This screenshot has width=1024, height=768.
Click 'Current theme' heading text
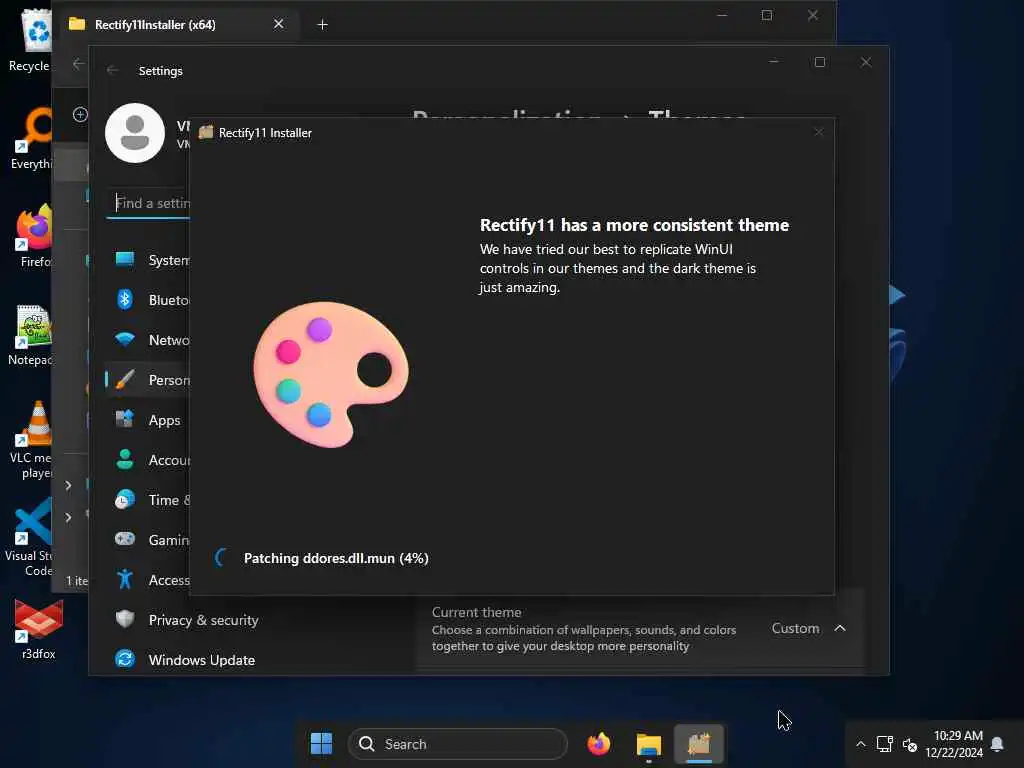click(x=477, y=613)
